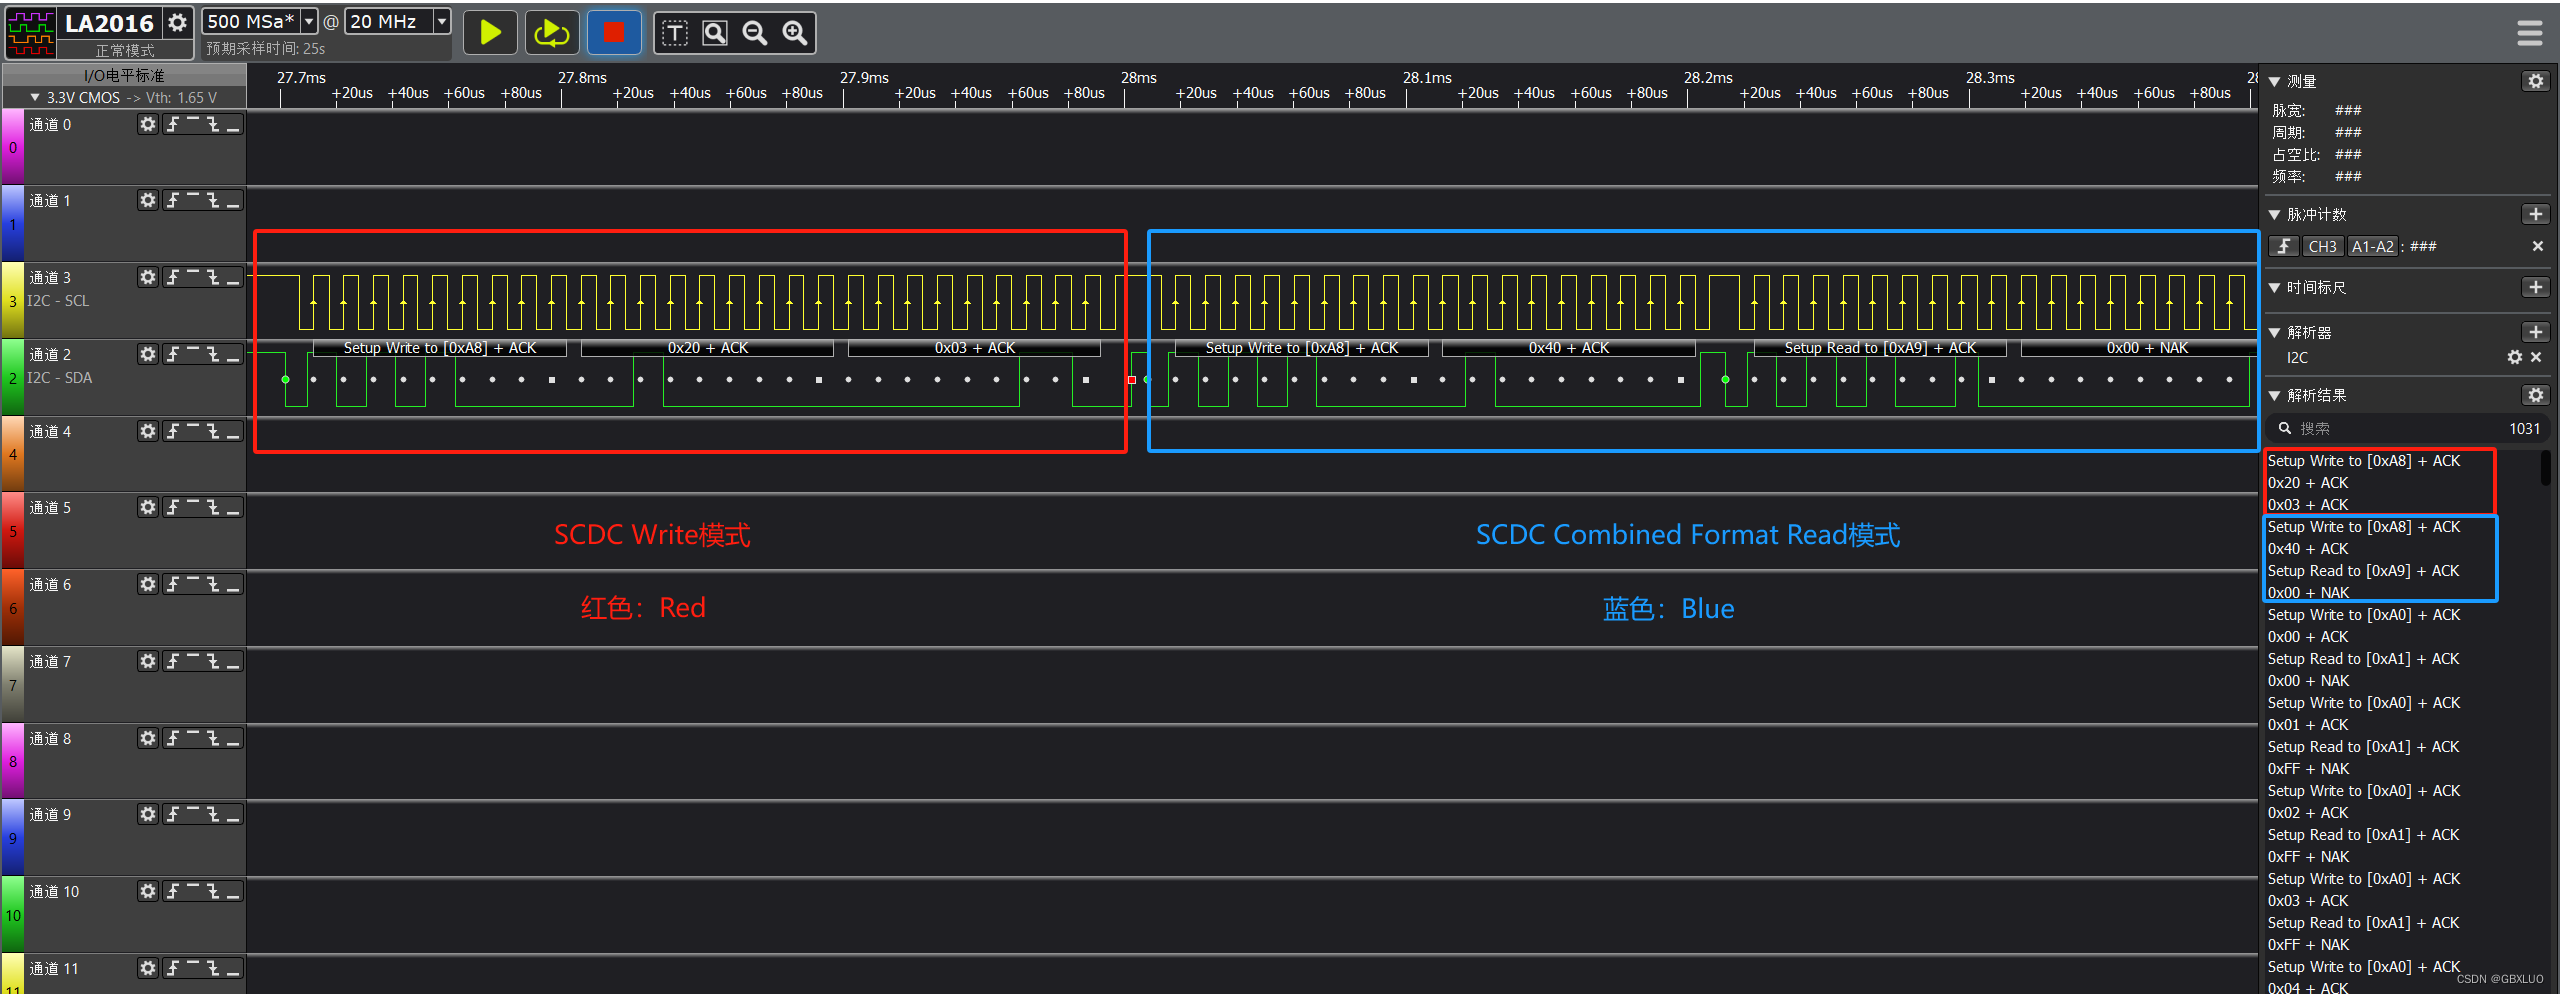Screen dimensions: 2560x994
Task: Open 测量 panel settings gear
Action: (2535, 81)
